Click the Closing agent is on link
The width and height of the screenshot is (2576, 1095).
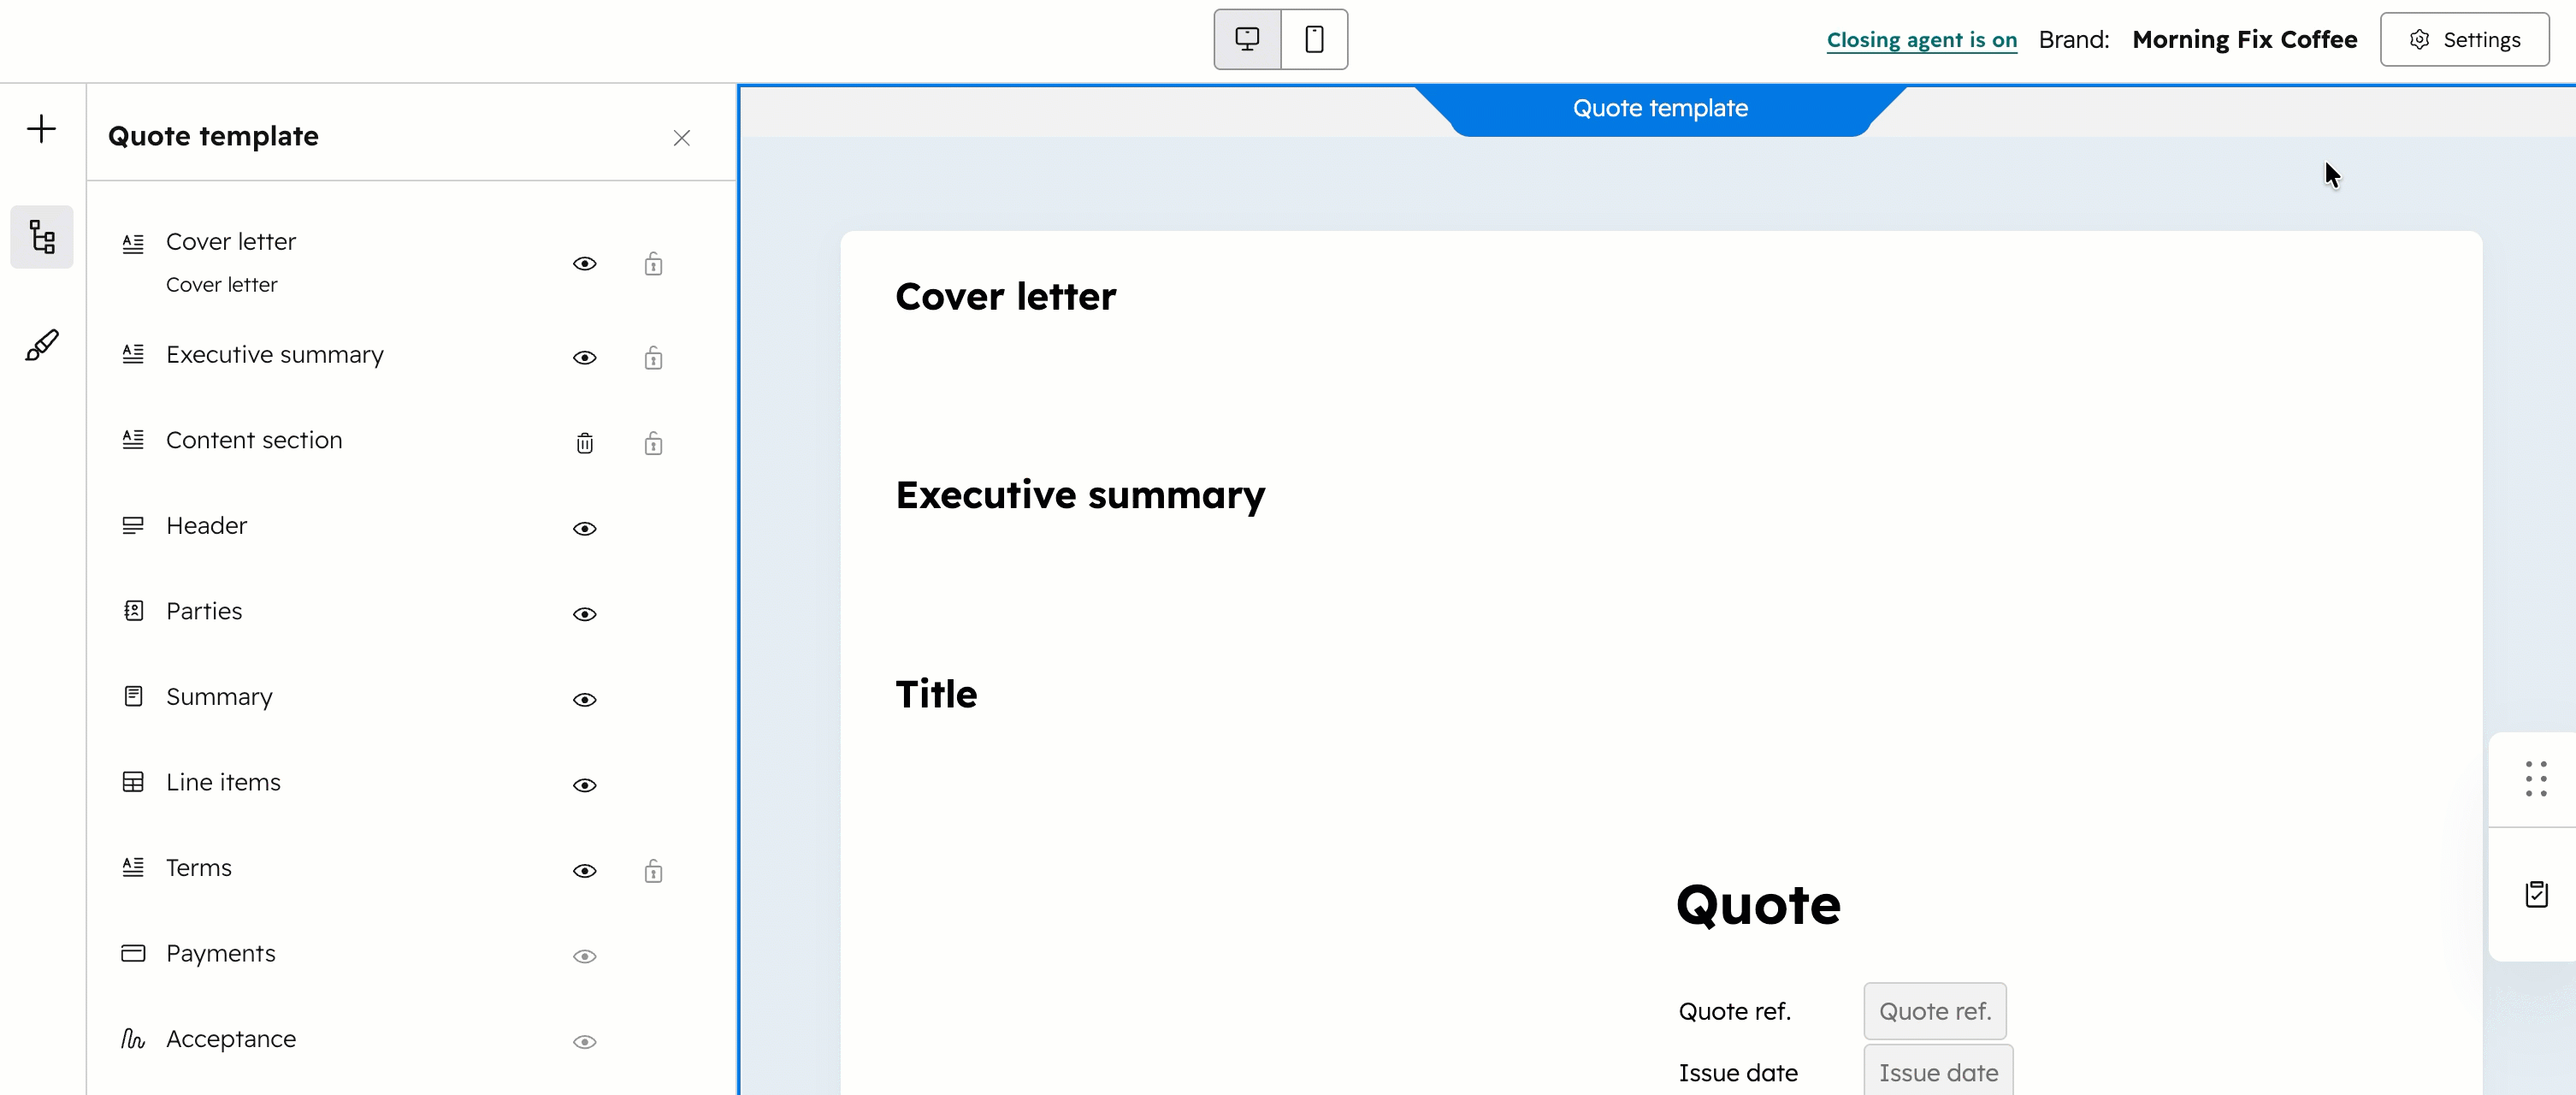pyautogui.click(x=1921, y=40)
